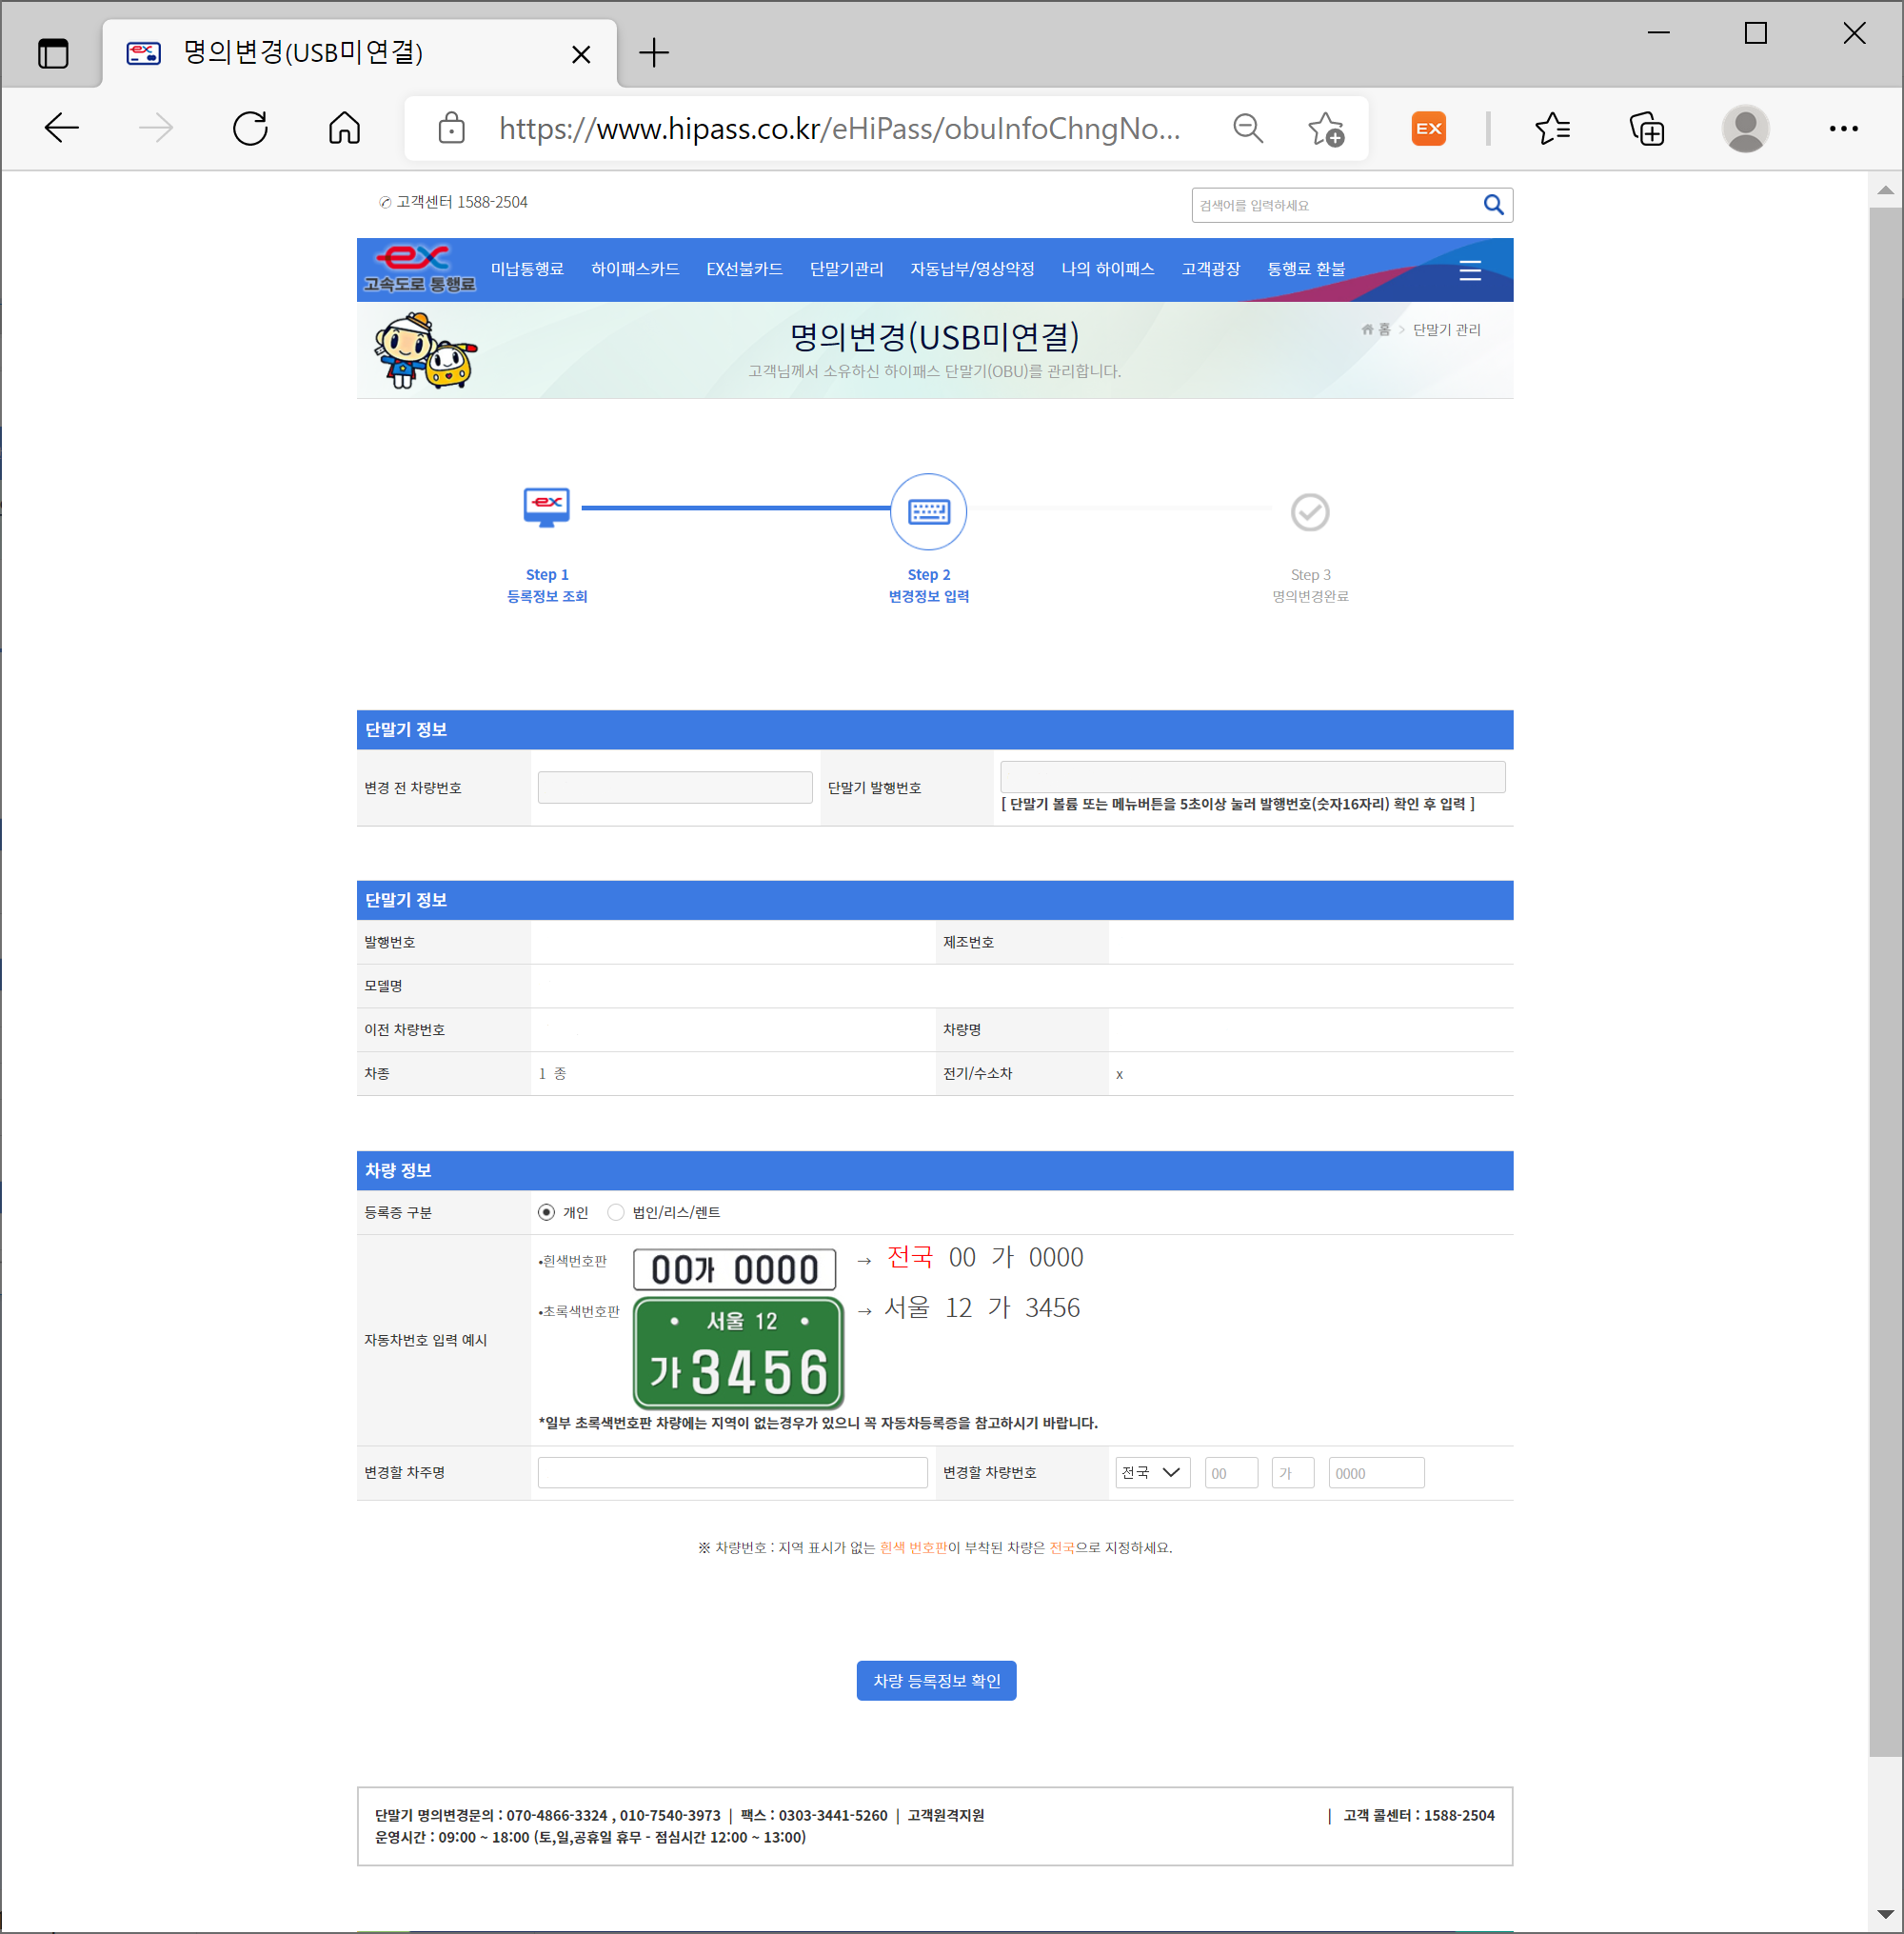Open the browser settings ellipsis menu
The height and width of the screenshot is (1934, 1904).
(x=1843, y=128)
